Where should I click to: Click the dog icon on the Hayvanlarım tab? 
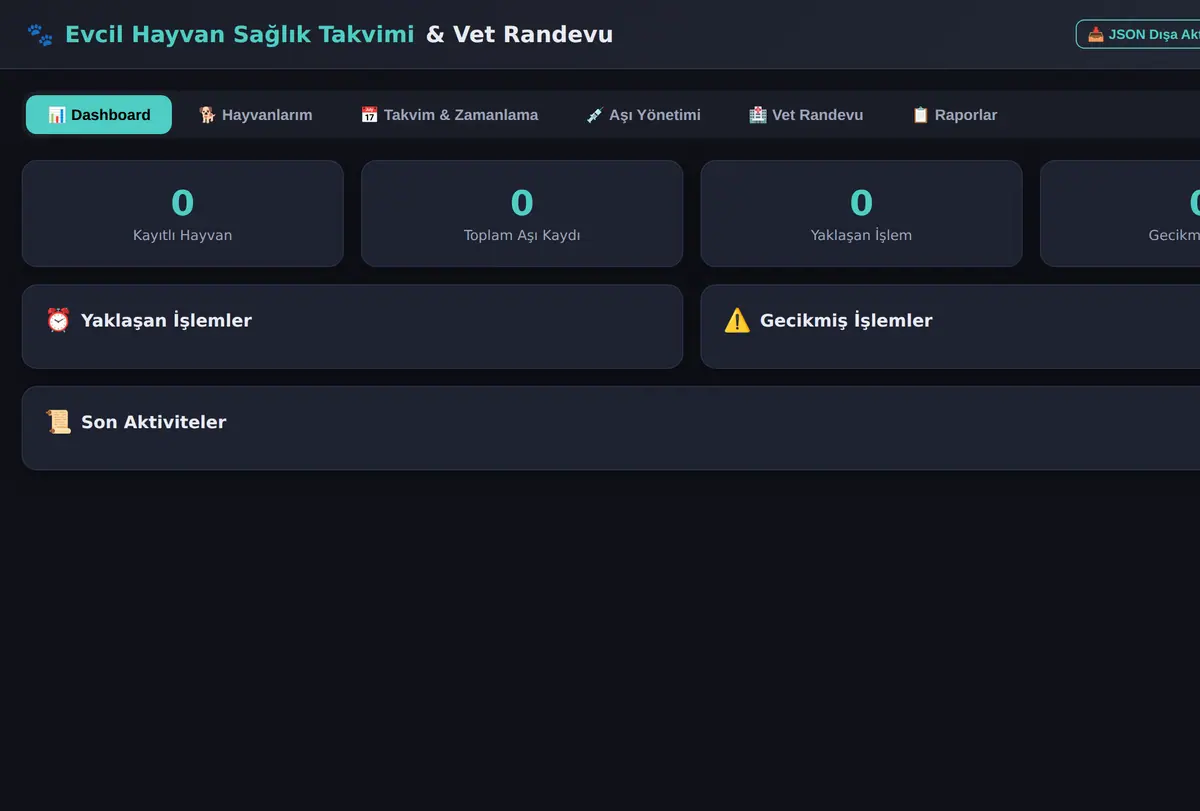(x=207, y=115)
